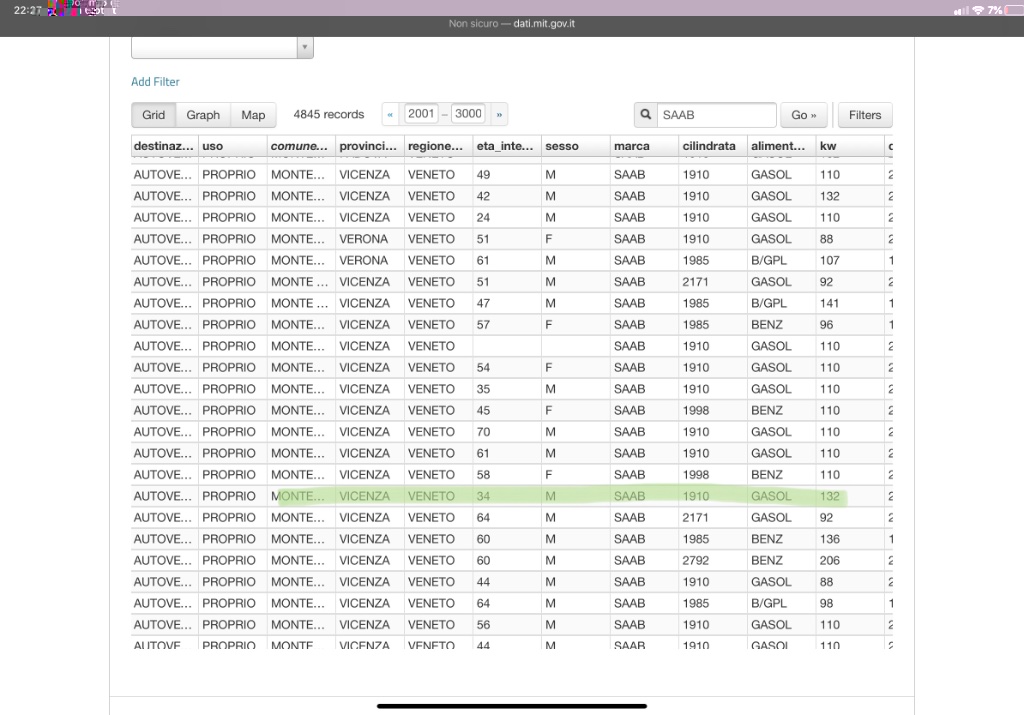Image resolution: width=1024 pixels, height=715 pixels.
Task: Switch to the Grid view tab
Action: coord(153,115)
